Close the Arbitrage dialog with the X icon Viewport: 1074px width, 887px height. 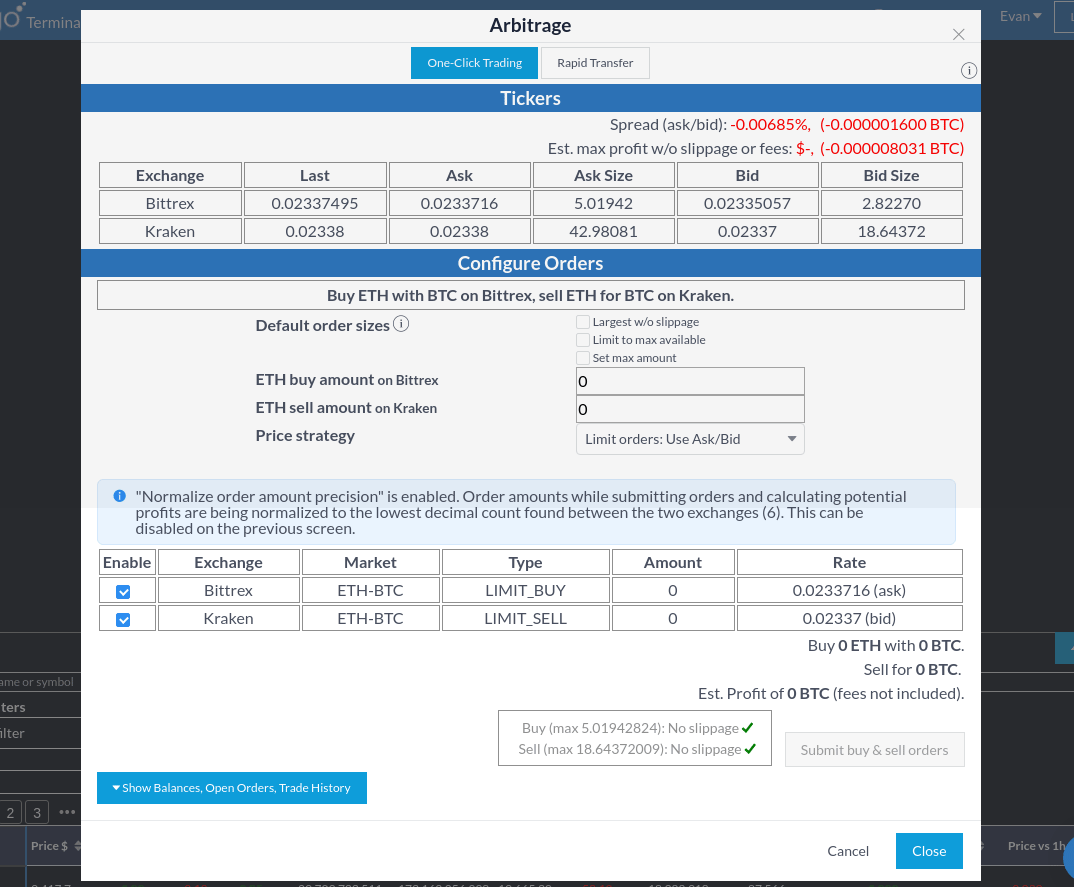(x=958, y=35)
